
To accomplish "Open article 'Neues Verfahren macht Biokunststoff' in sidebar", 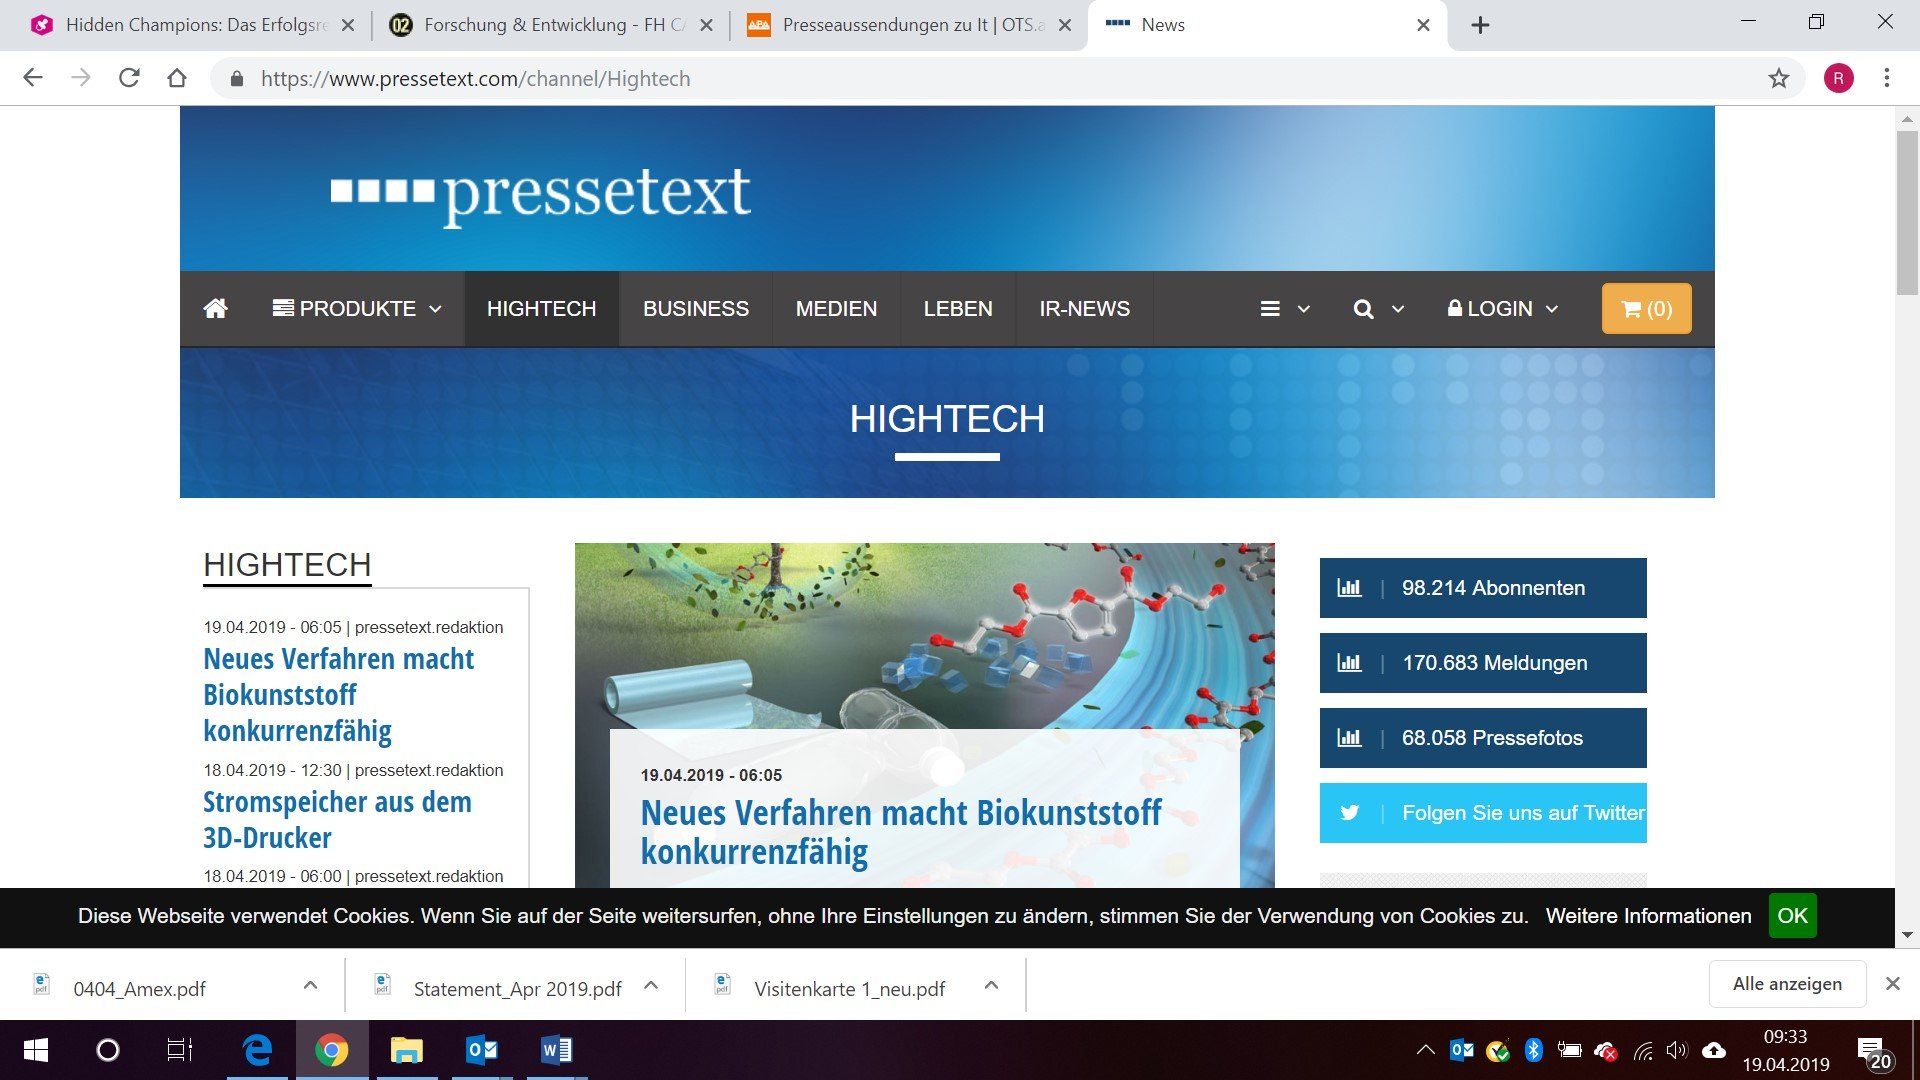I will point(338,695).
